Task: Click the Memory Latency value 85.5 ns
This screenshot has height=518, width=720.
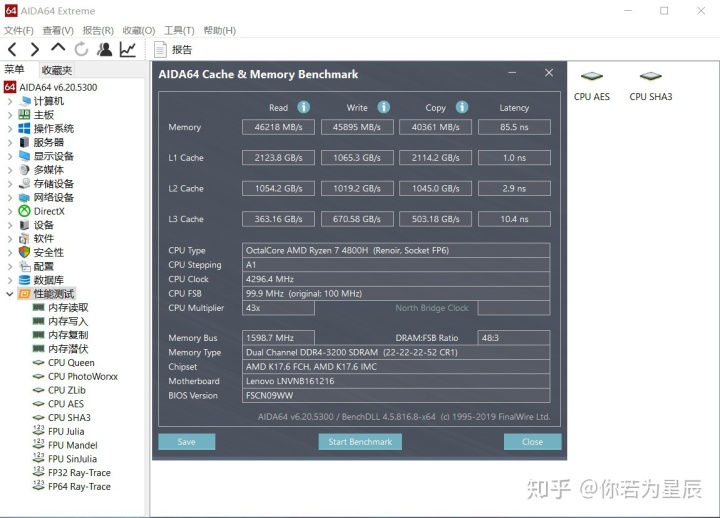Action: pos(514,127)
